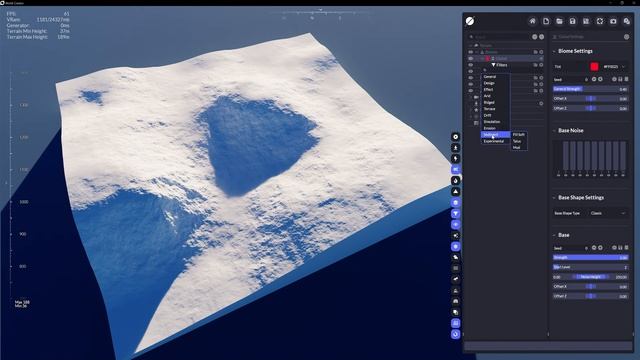
Task: Select Fill Soft in the Sediment submenu
Action: click(x=519, y=135)
